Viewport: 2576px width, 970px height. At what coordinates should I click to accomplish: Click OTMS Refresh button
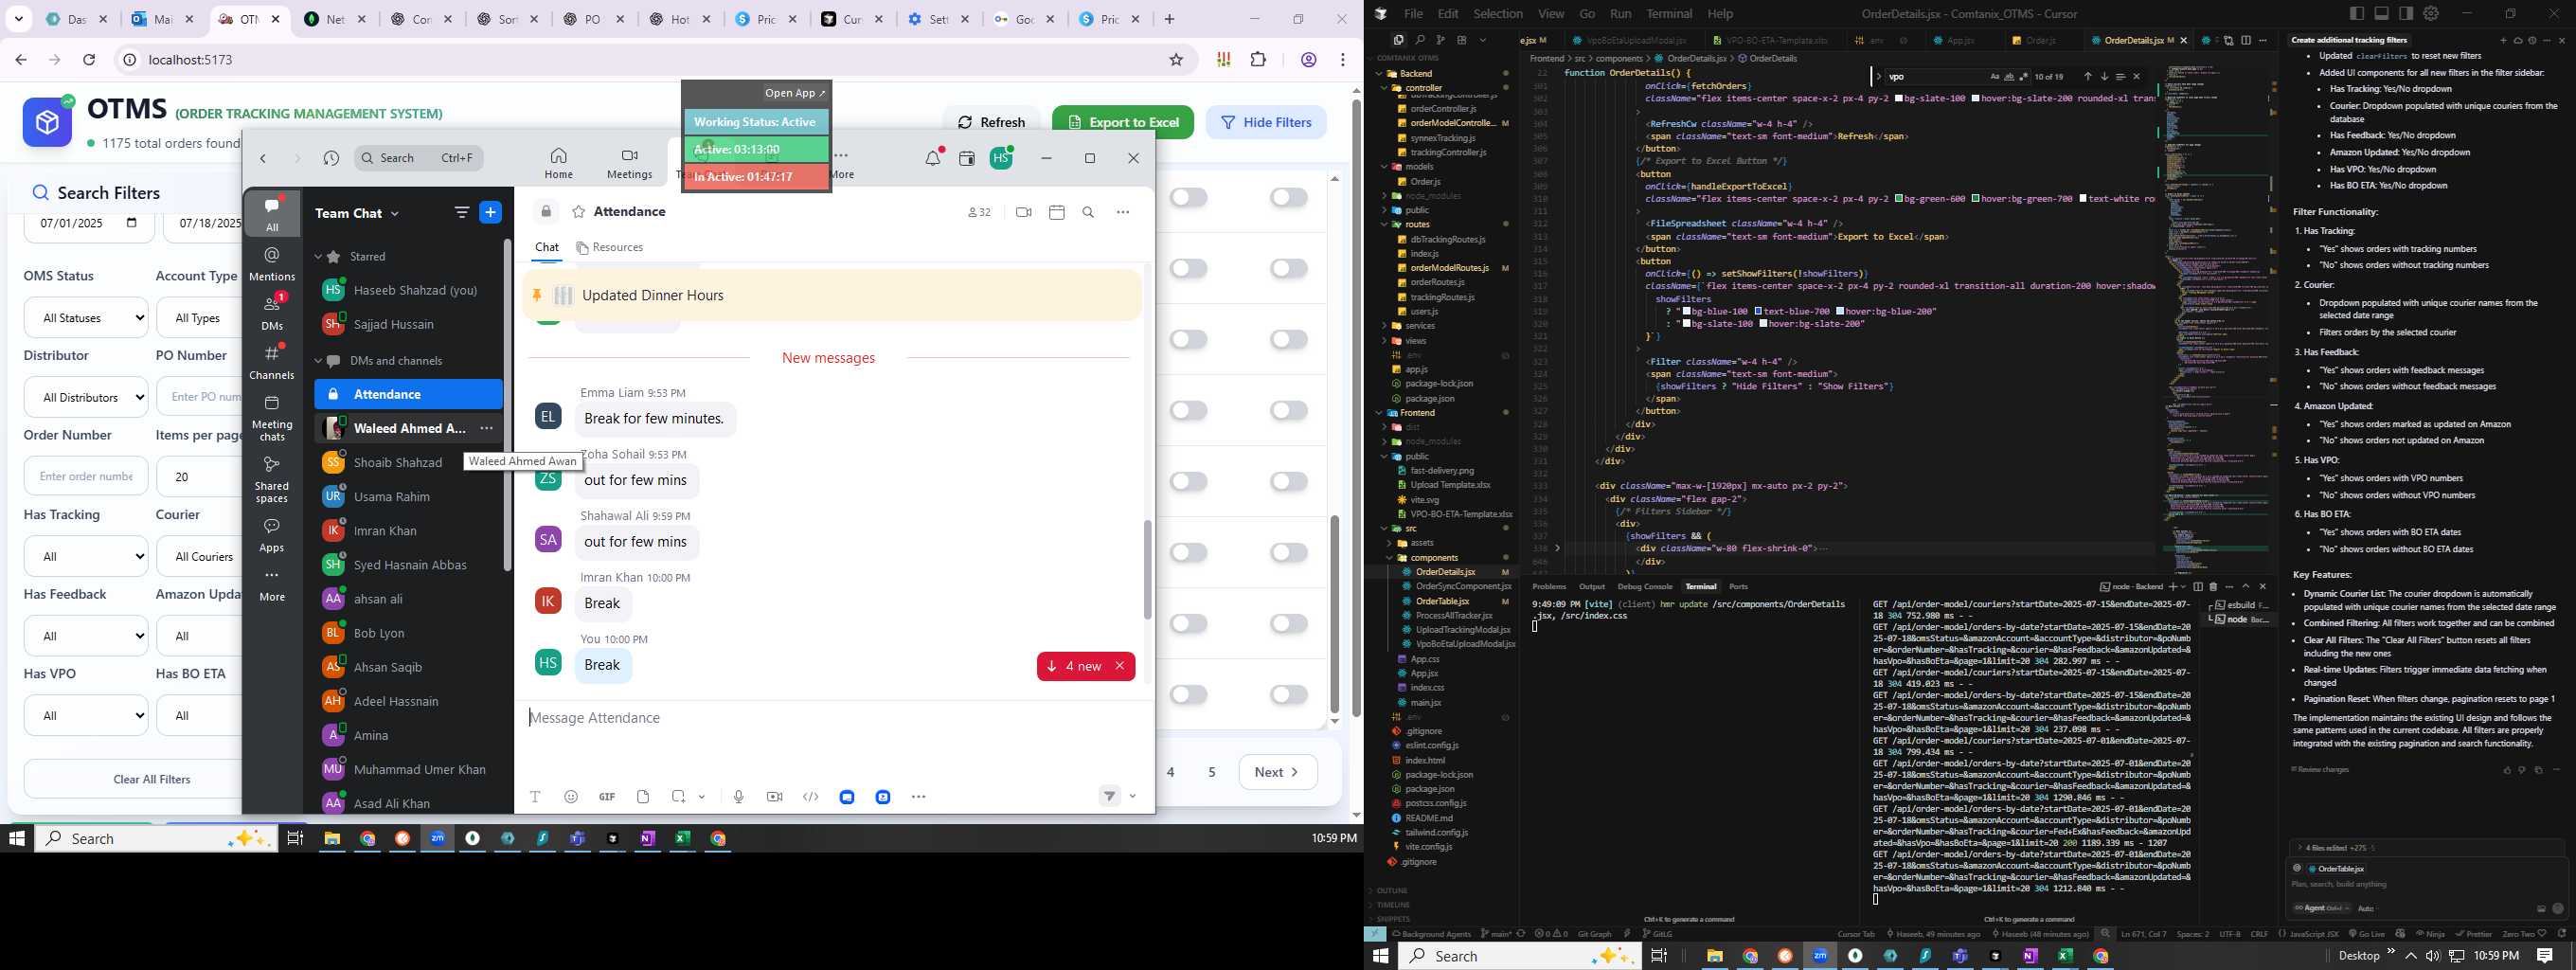[991, 122]
